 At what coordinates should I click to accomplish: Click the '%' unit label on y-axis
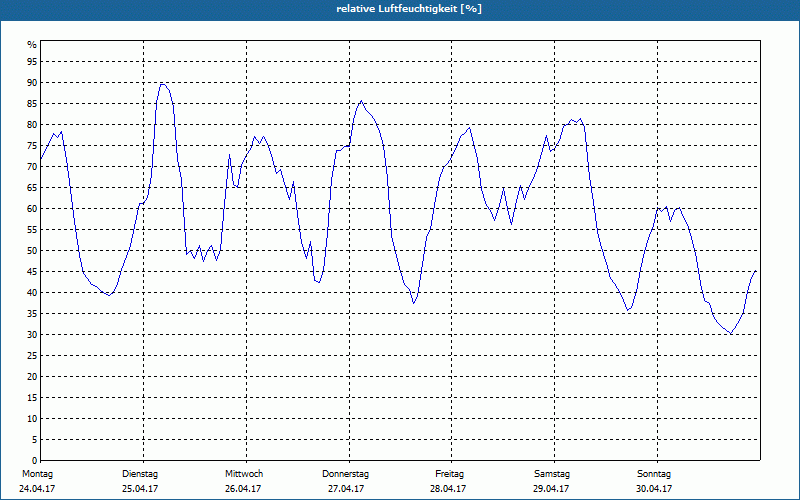click(32, 45)
